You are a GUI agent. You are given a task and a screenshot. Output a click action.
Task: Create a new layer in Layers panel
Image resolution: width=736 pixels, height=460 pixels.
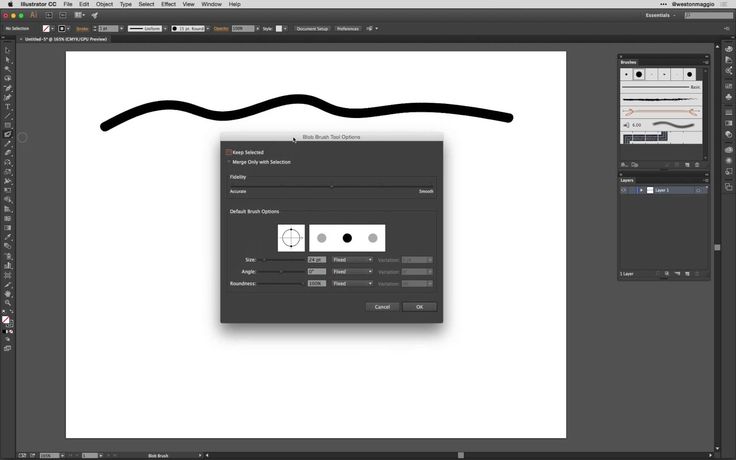click(x=687, y=274)
